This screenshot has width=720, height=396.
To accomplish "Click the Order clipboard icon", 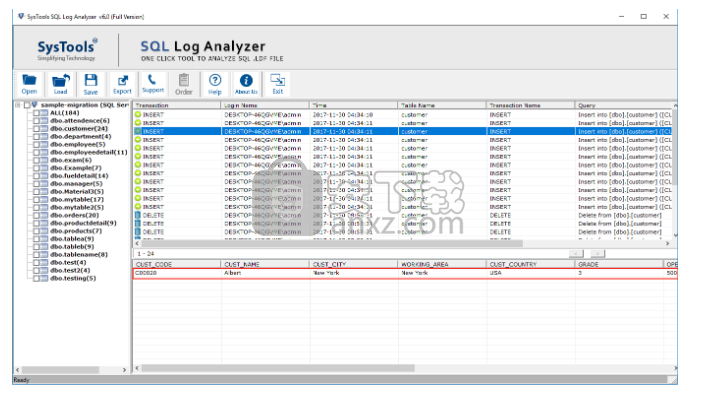I will [184, 84].
